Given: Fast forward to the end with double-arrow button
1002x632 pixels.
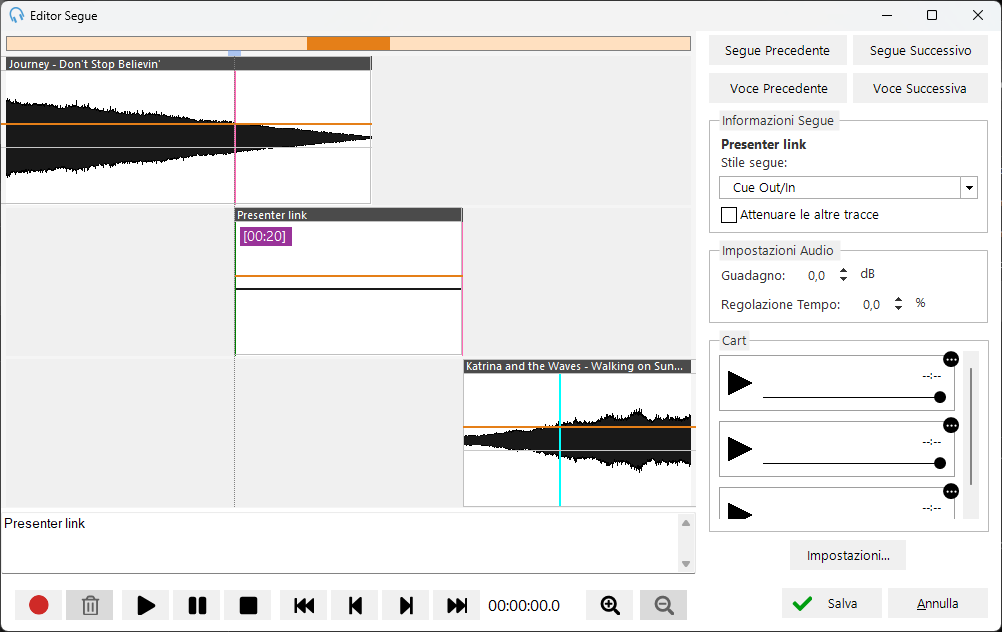Looking at the screenshot, I should click(x=456, y=605).
